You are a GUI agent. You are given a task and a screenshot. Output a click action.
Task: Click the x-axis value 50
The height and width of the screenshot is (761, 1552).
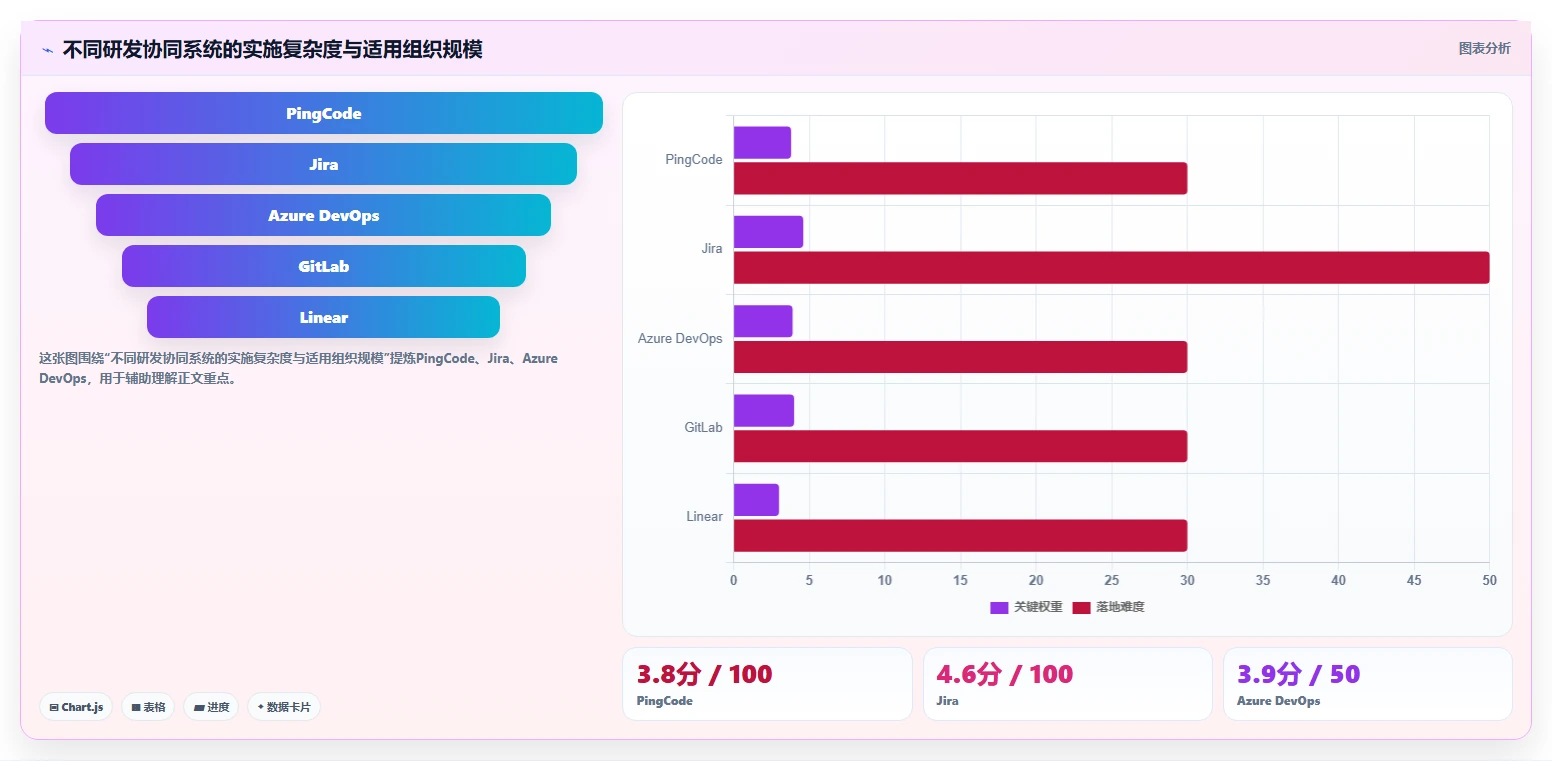point(1489,580)
